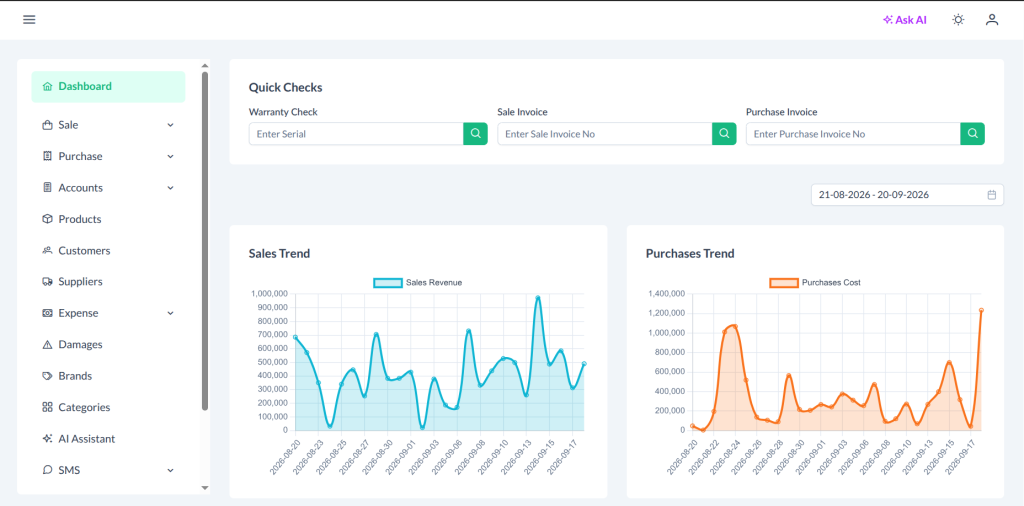Click the Accounts ledger icon
1024x506 pixels.
(x=47, y=187)
